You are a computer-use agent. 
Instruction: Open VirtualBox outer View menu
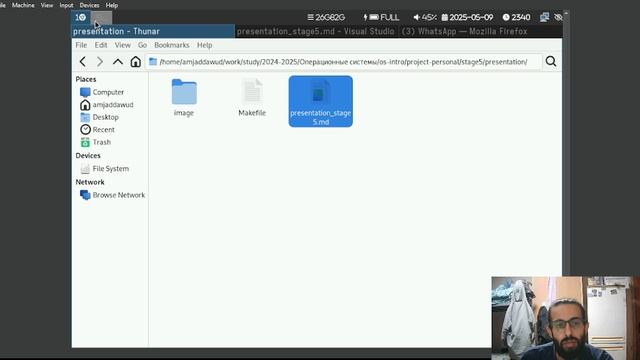47,5
